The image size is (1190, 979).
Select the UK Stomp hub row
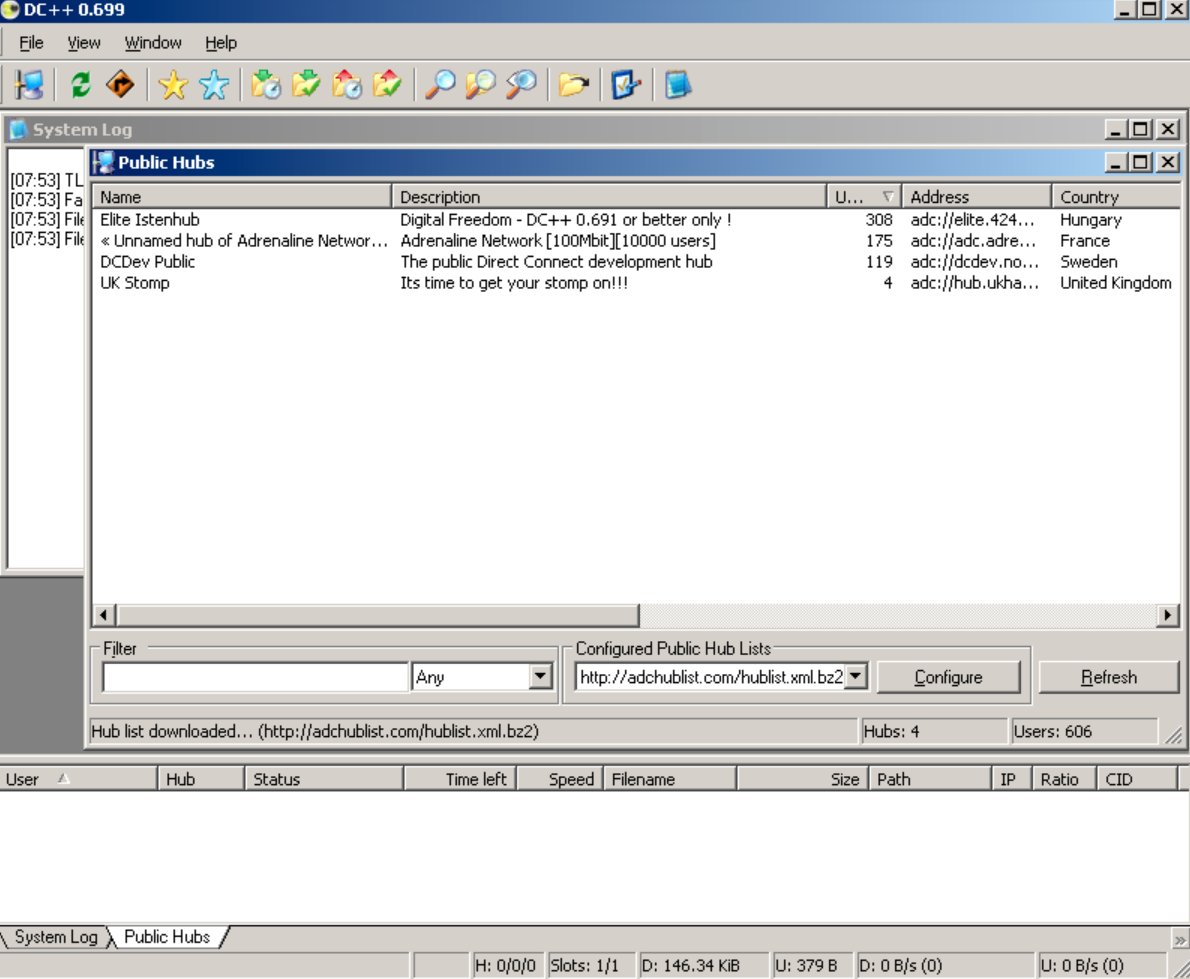click(635, 283)
